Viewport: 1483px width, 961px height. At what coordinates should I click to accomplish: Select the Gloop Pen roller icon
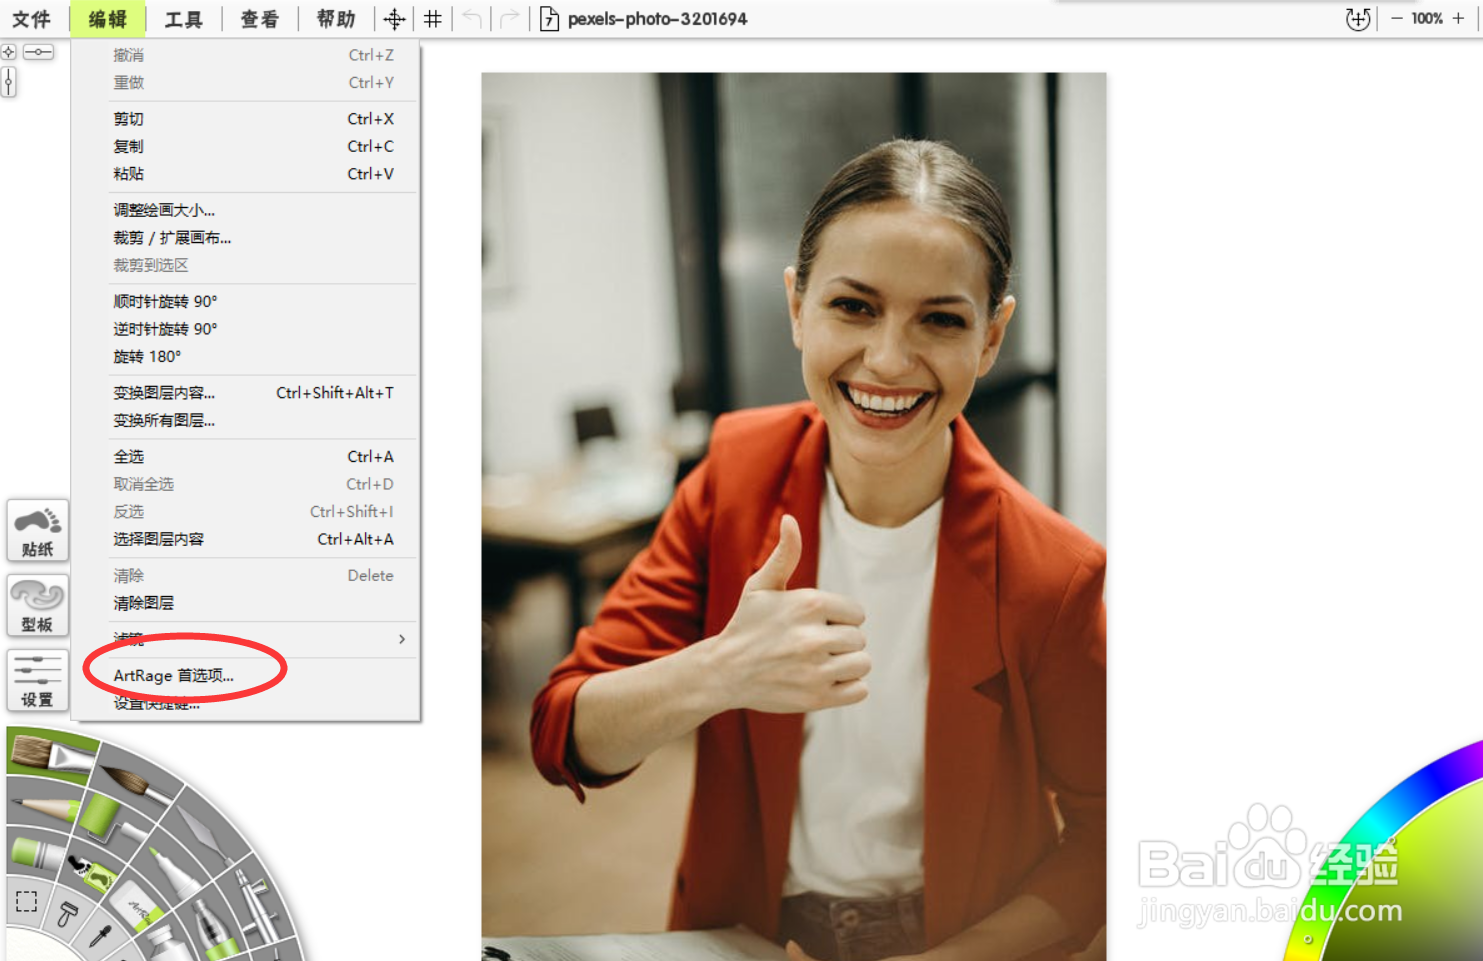tap(68, 914)
